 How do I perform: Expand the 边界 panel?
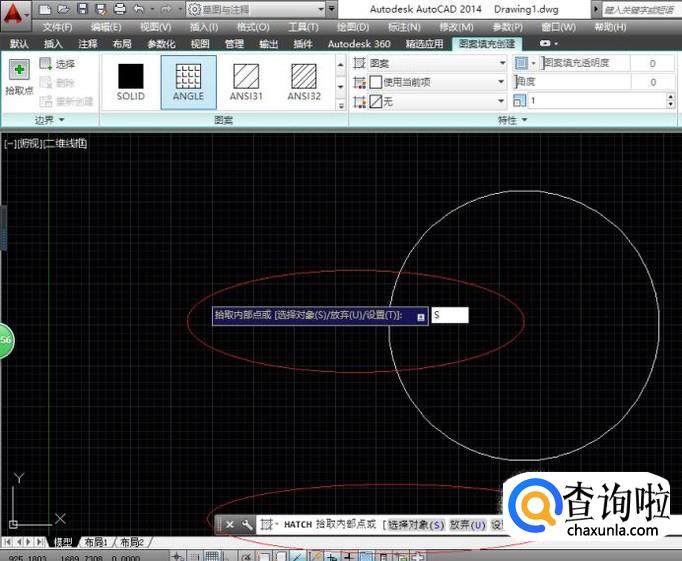[49, 120]
